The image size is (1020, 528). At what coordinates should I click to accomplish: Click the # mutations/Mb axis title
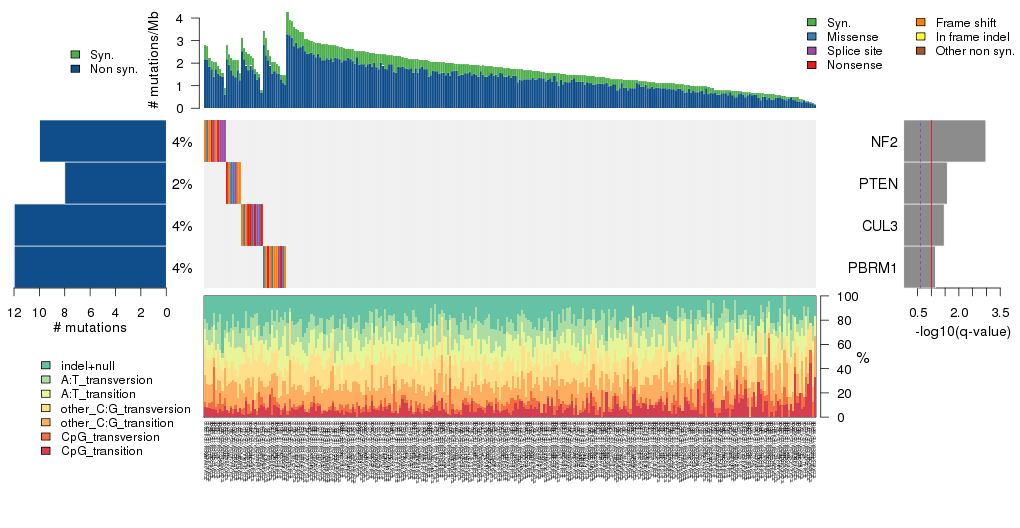tap(153, 62)
